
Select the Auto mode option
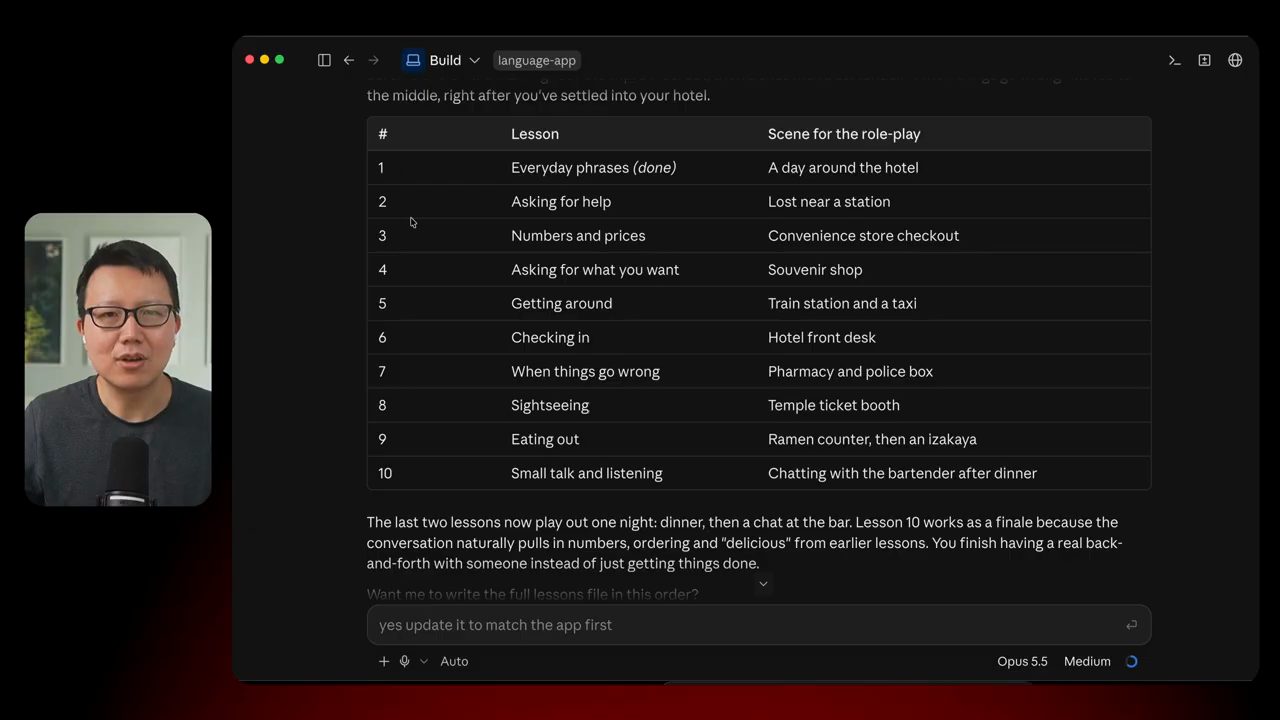coord(454,661)
